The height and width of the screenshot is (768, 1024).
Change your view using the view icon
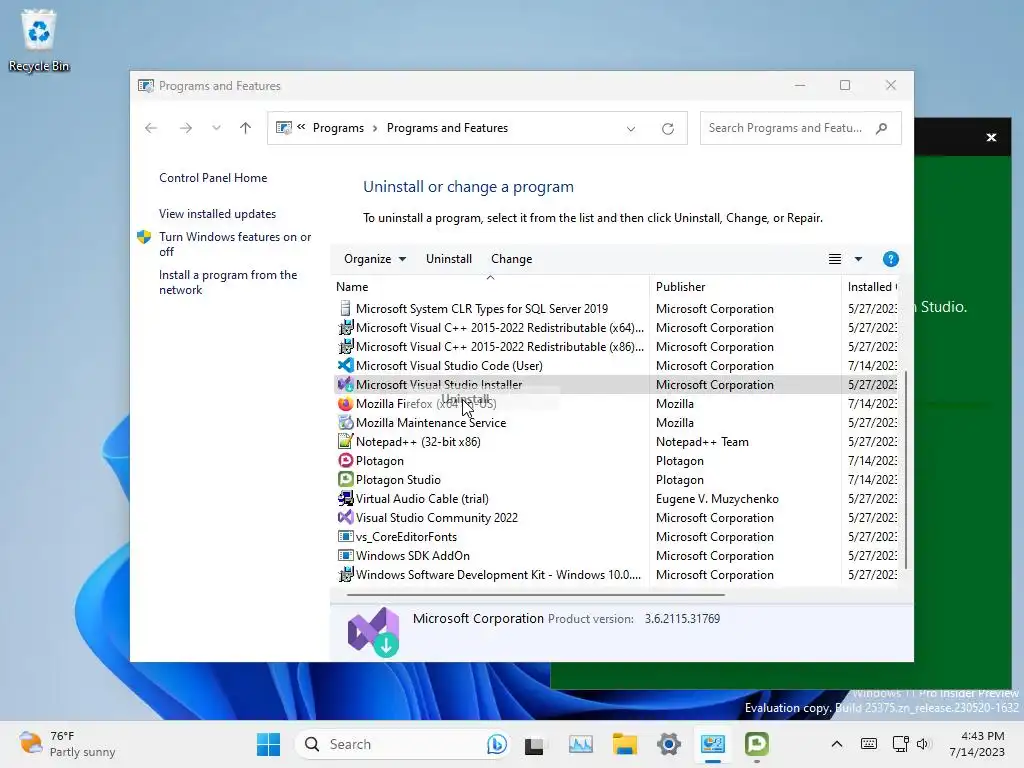tap(835, 259)
